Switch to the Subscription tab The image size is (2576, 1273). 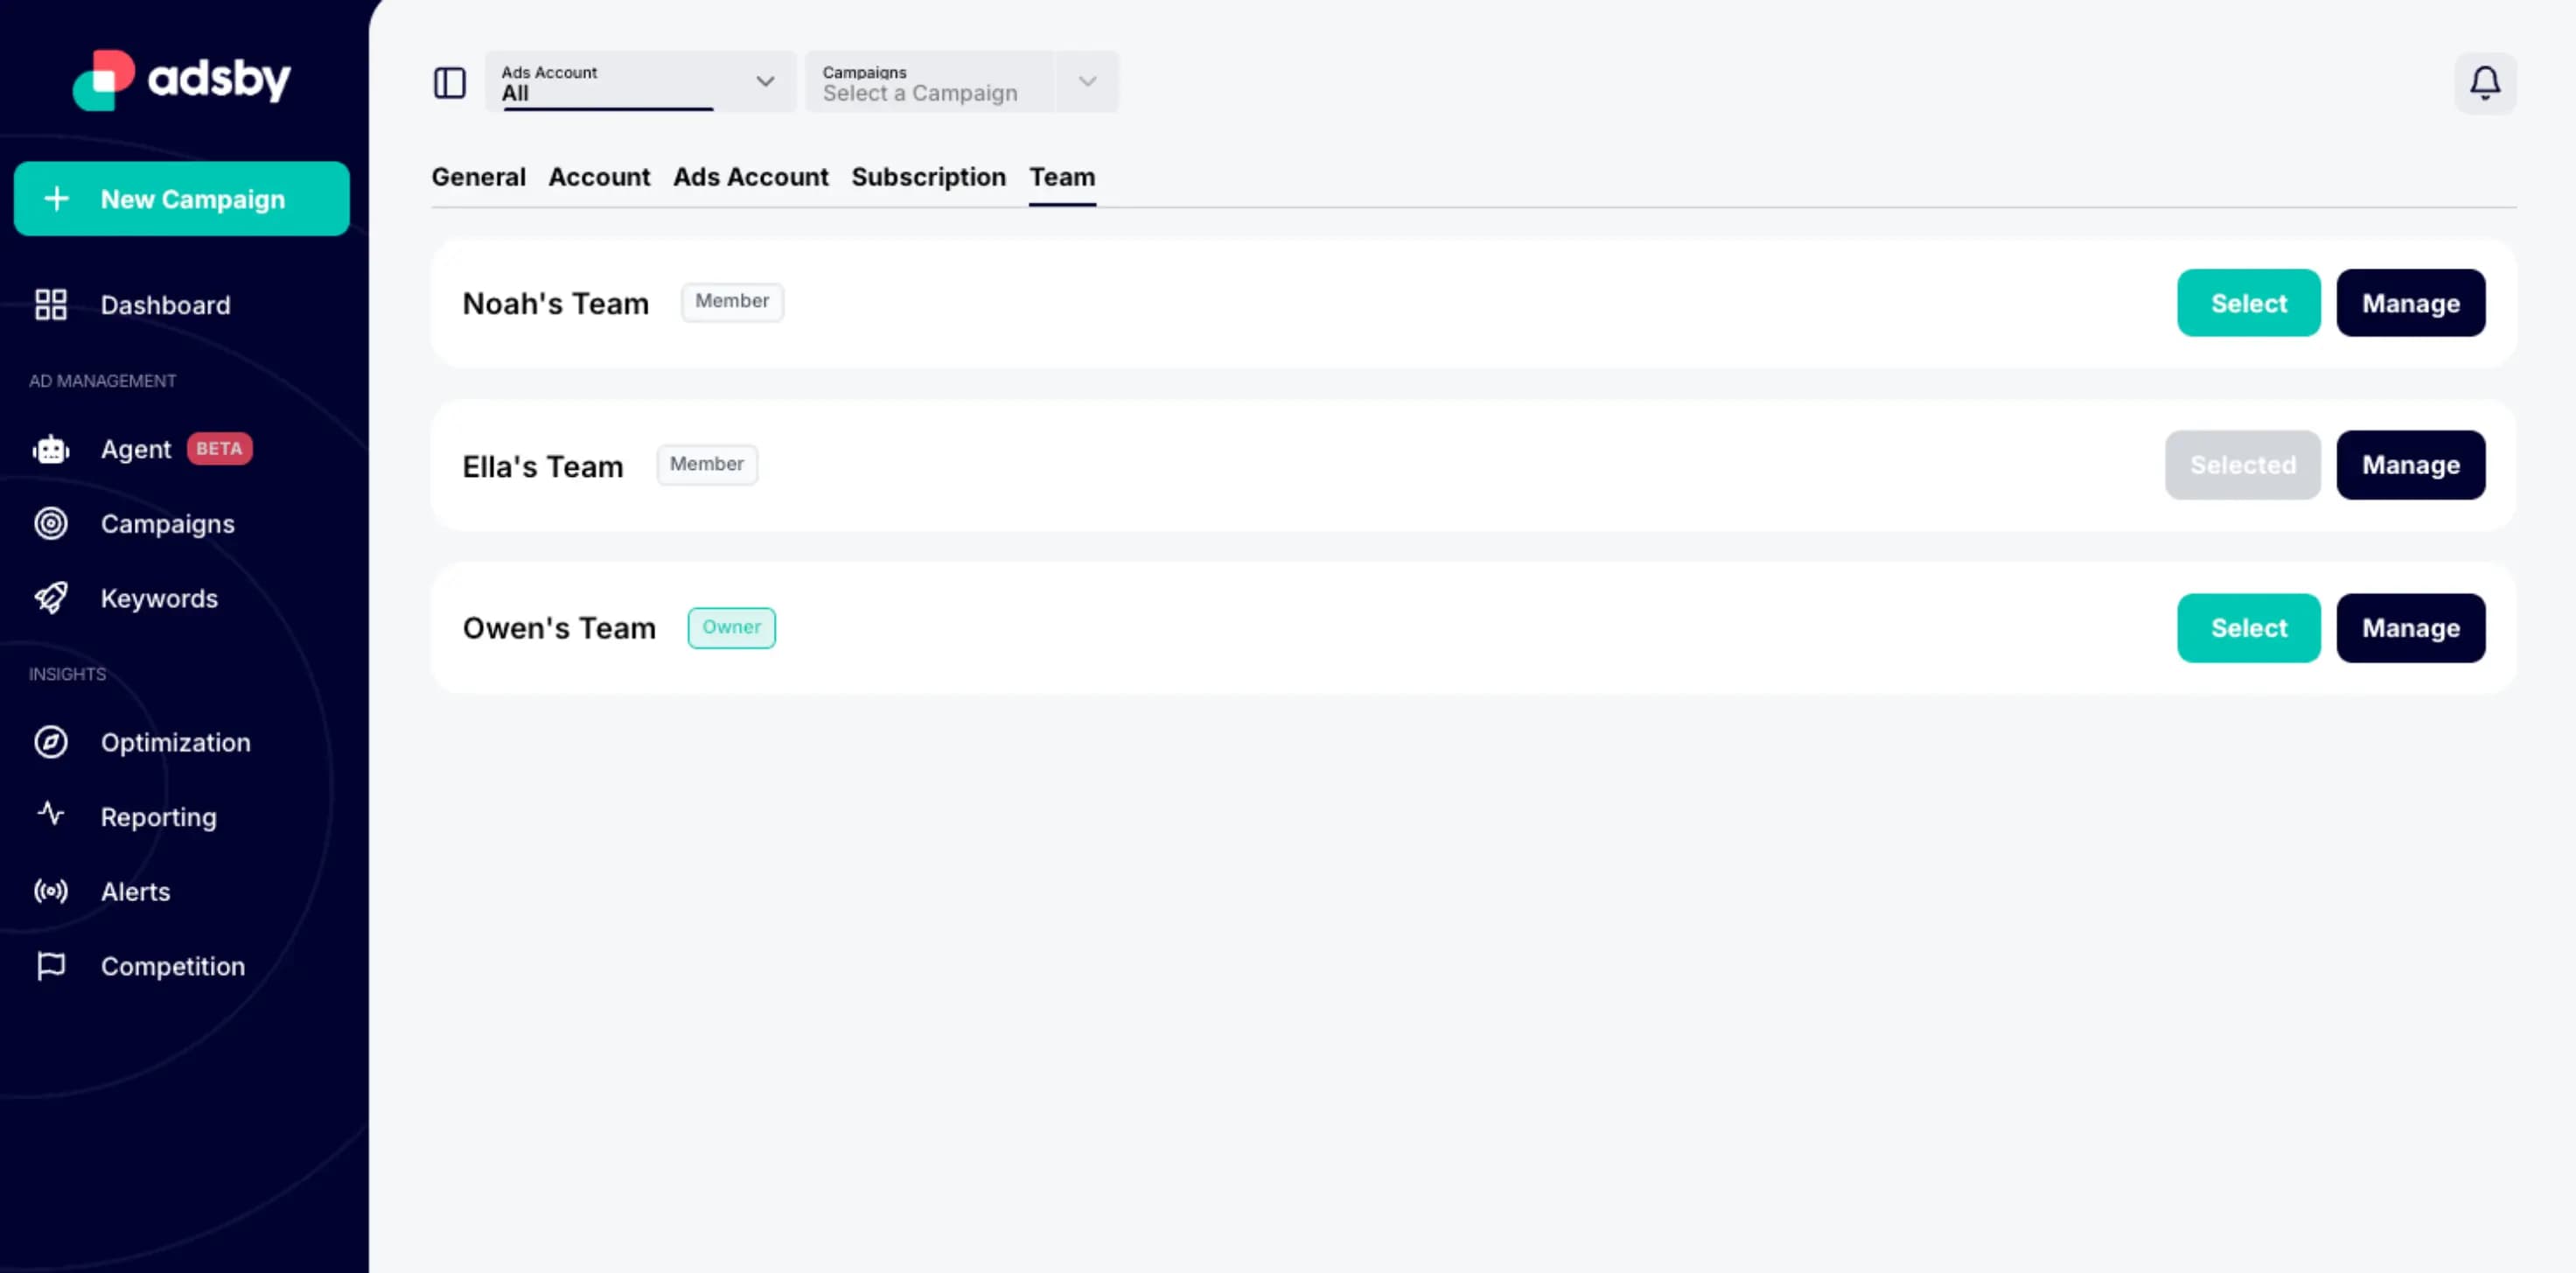coord(928,177)
